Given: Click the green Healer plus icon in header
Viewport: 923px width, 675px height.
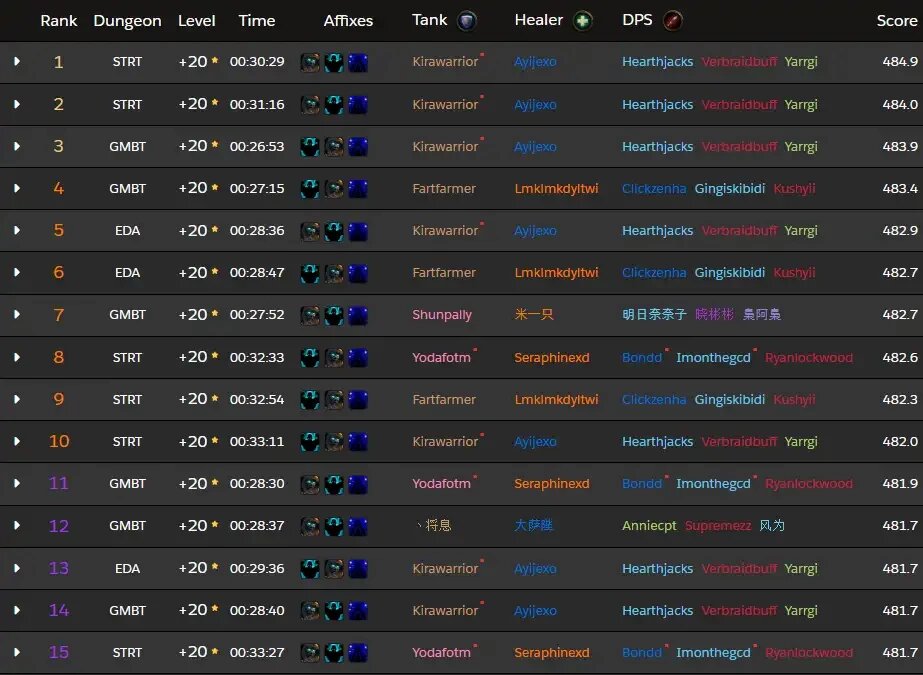Looking at the screenshot, I should click(x=582, y=21).
